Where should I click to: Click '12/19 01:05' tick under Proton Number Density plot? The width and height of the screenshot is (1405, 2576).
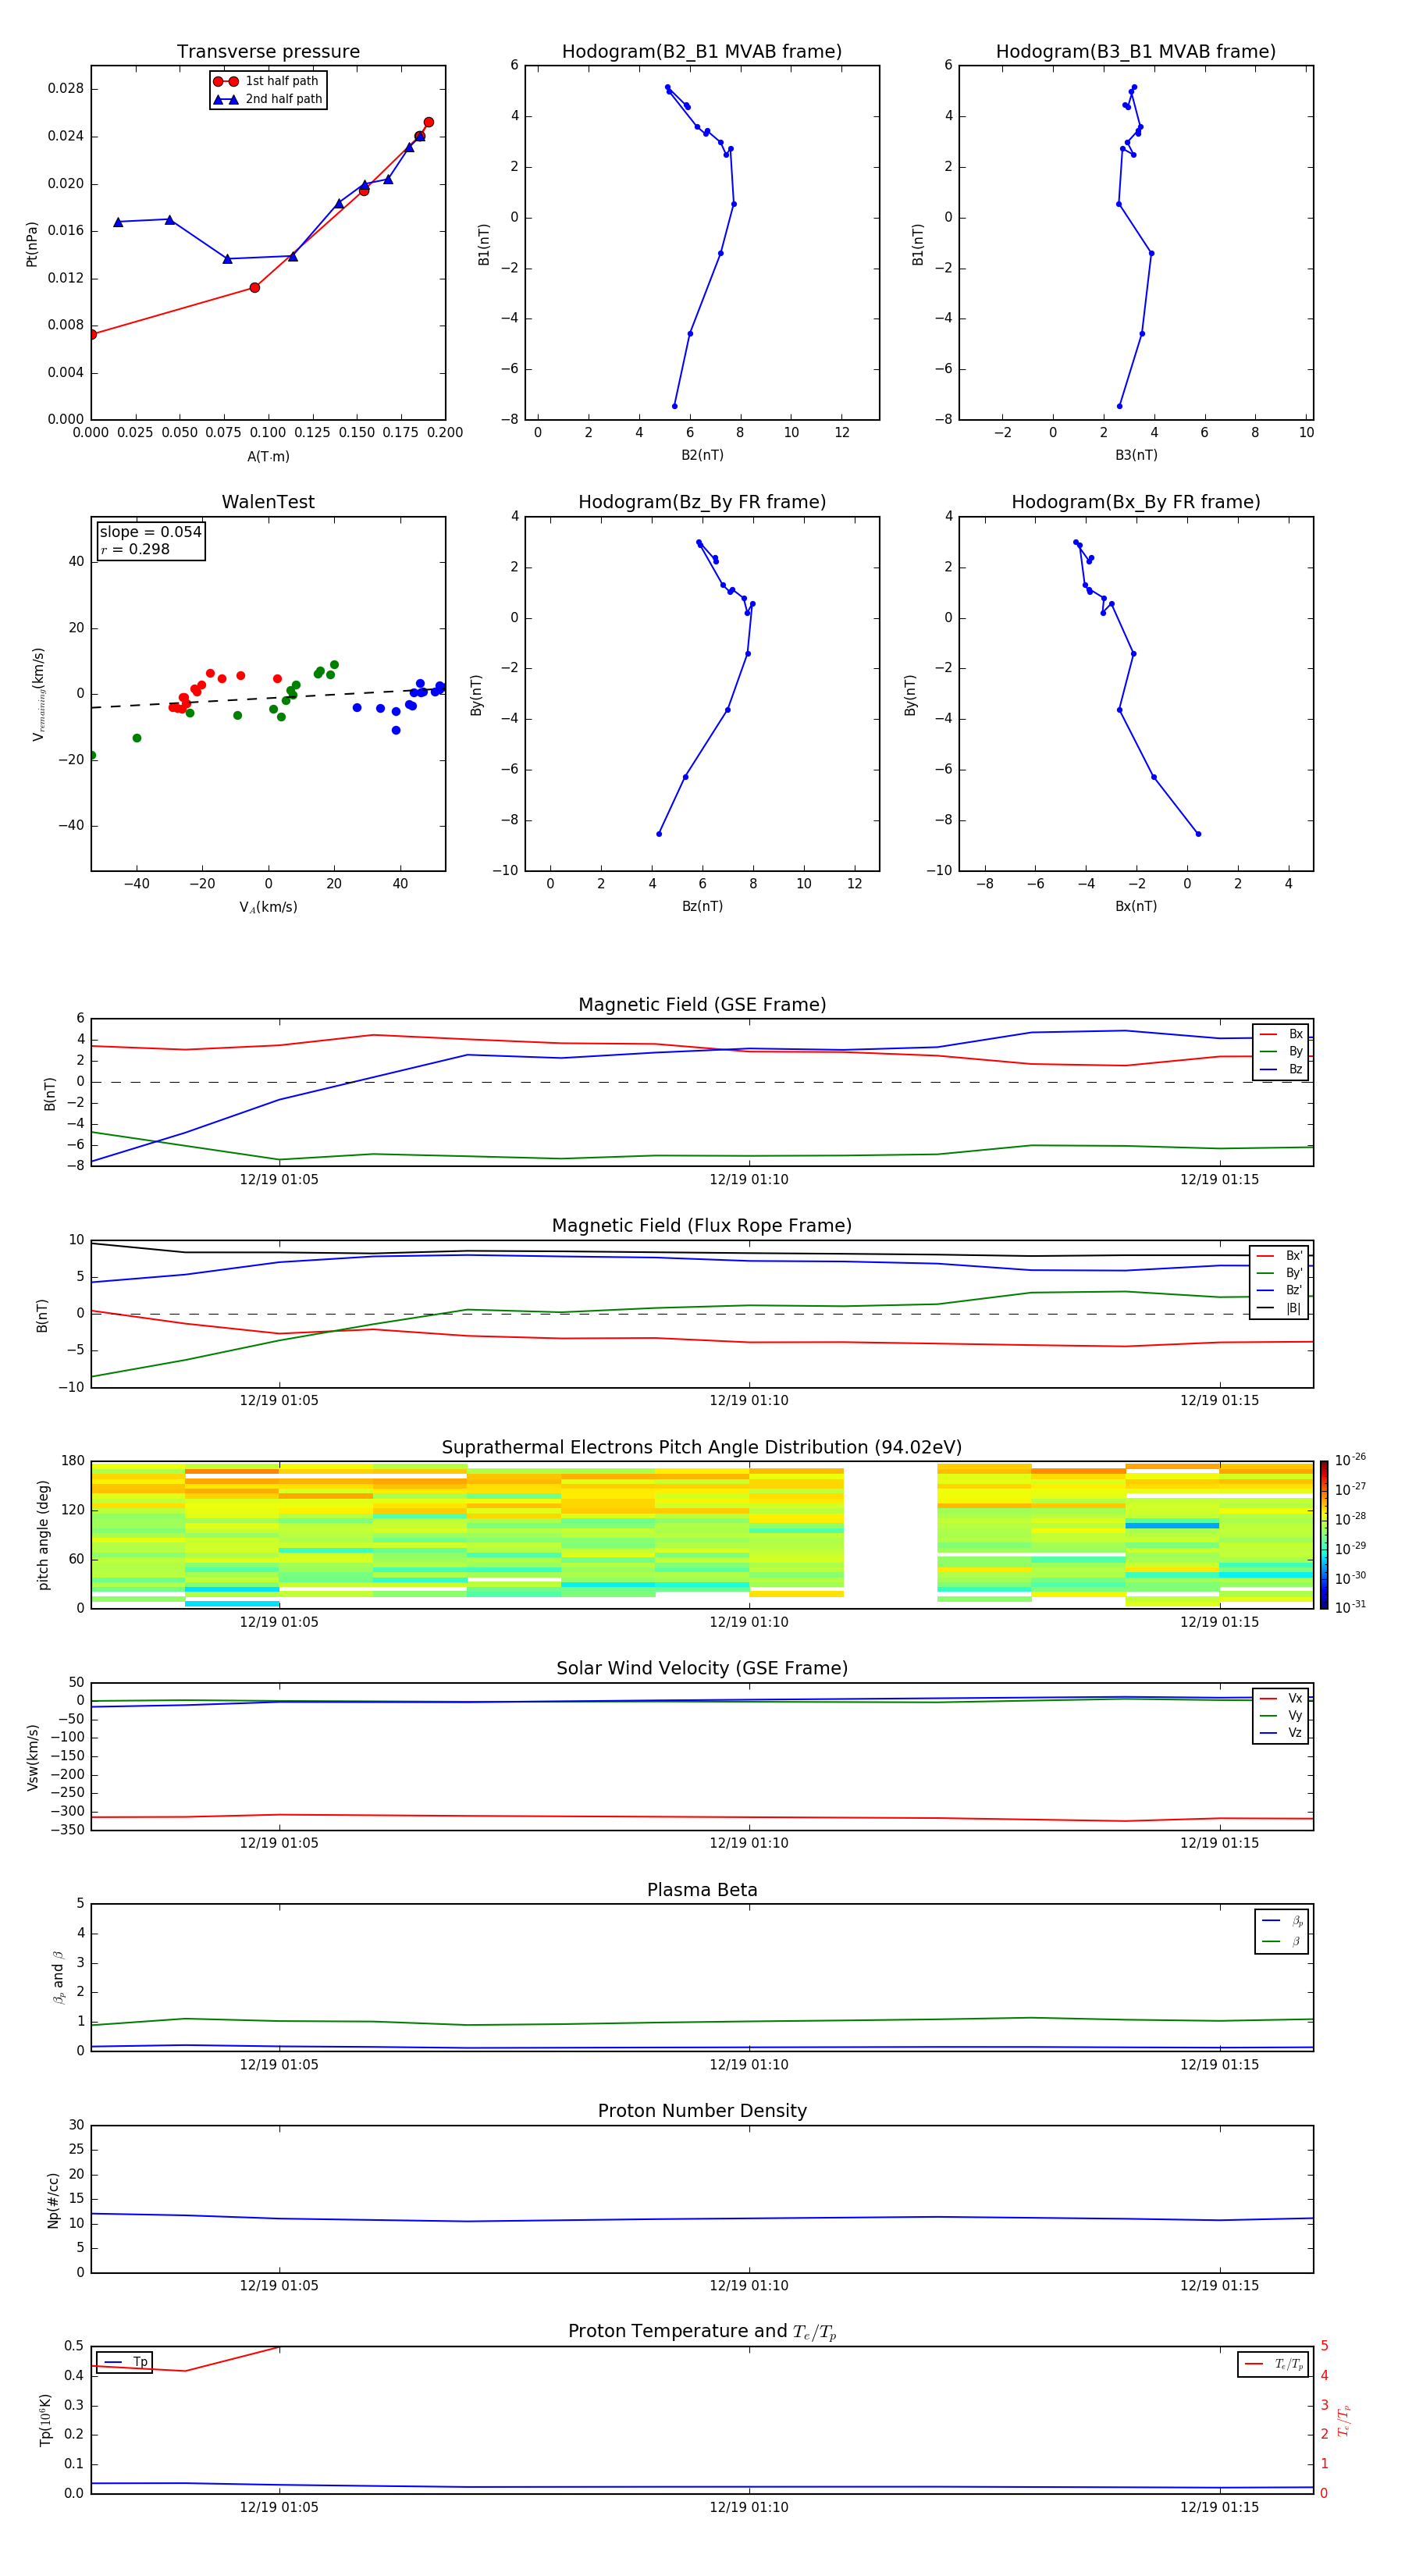279,2286
